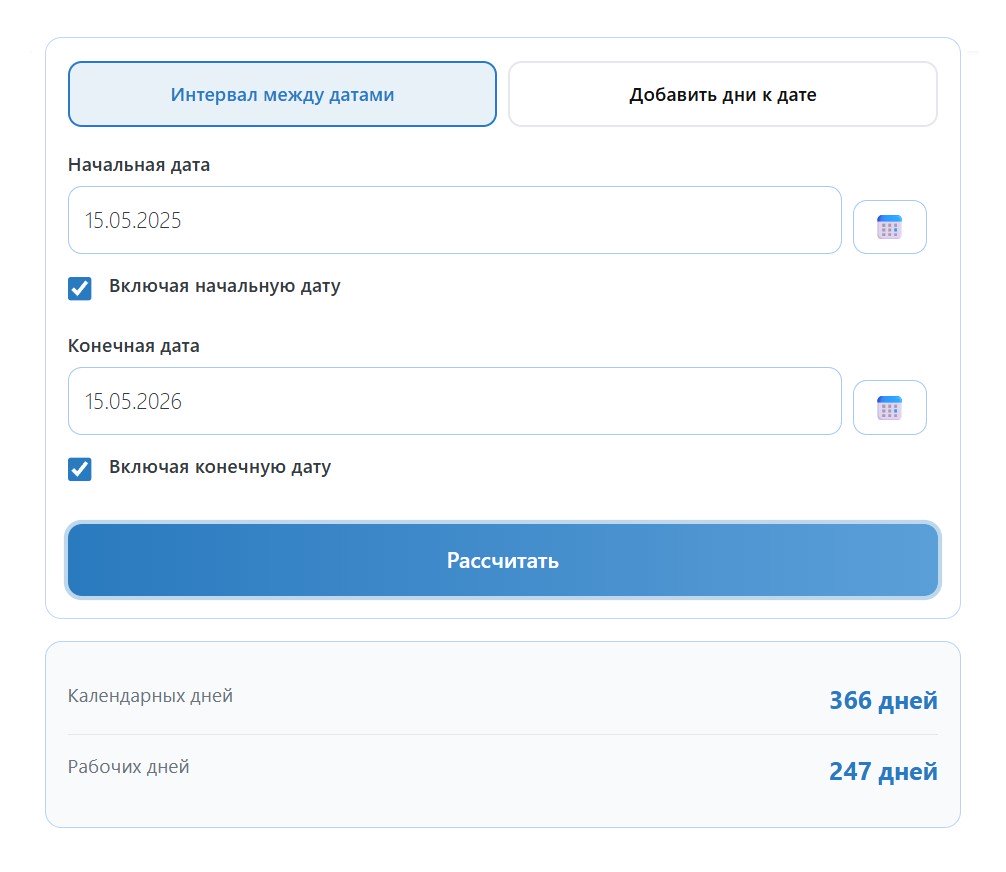Toggle the Включая начальную дату checkbox

80,288
